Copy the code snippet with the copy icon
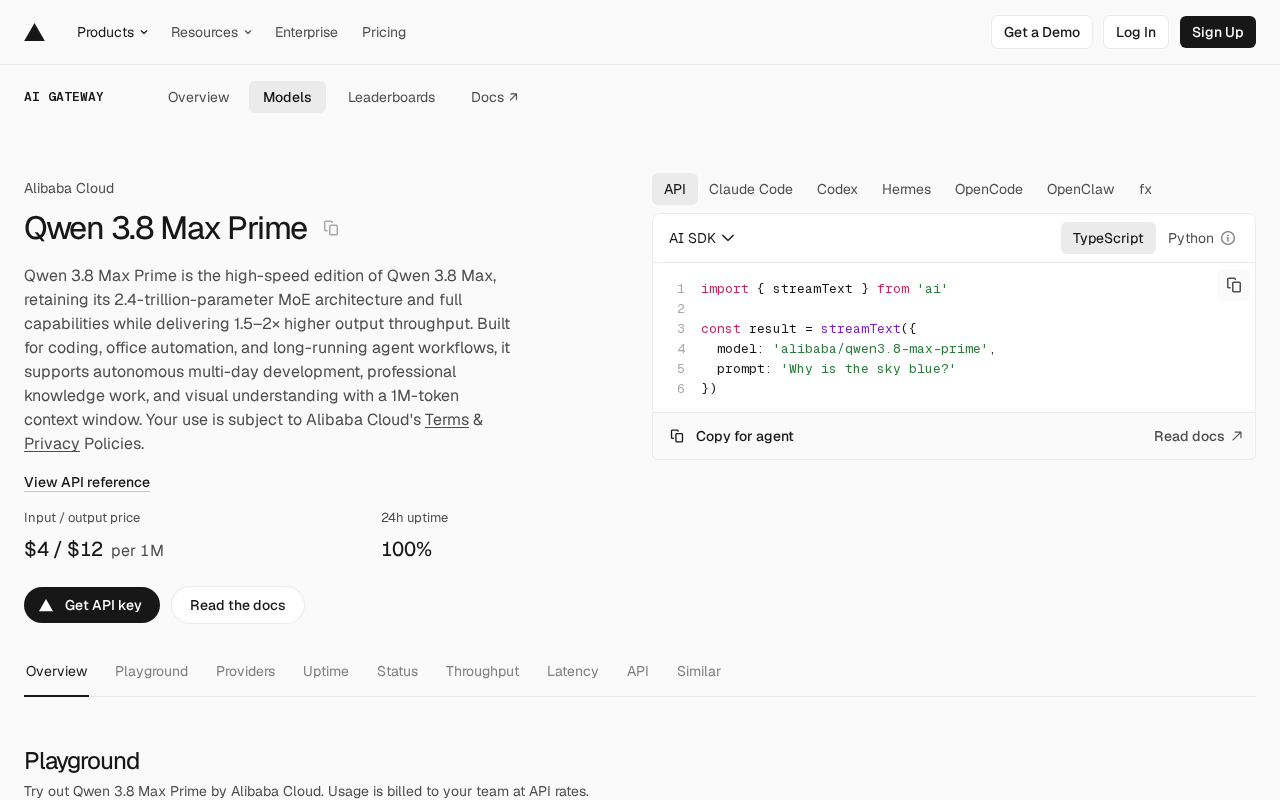This screenshot has width=1280, height=800. tap(1234, 285)
